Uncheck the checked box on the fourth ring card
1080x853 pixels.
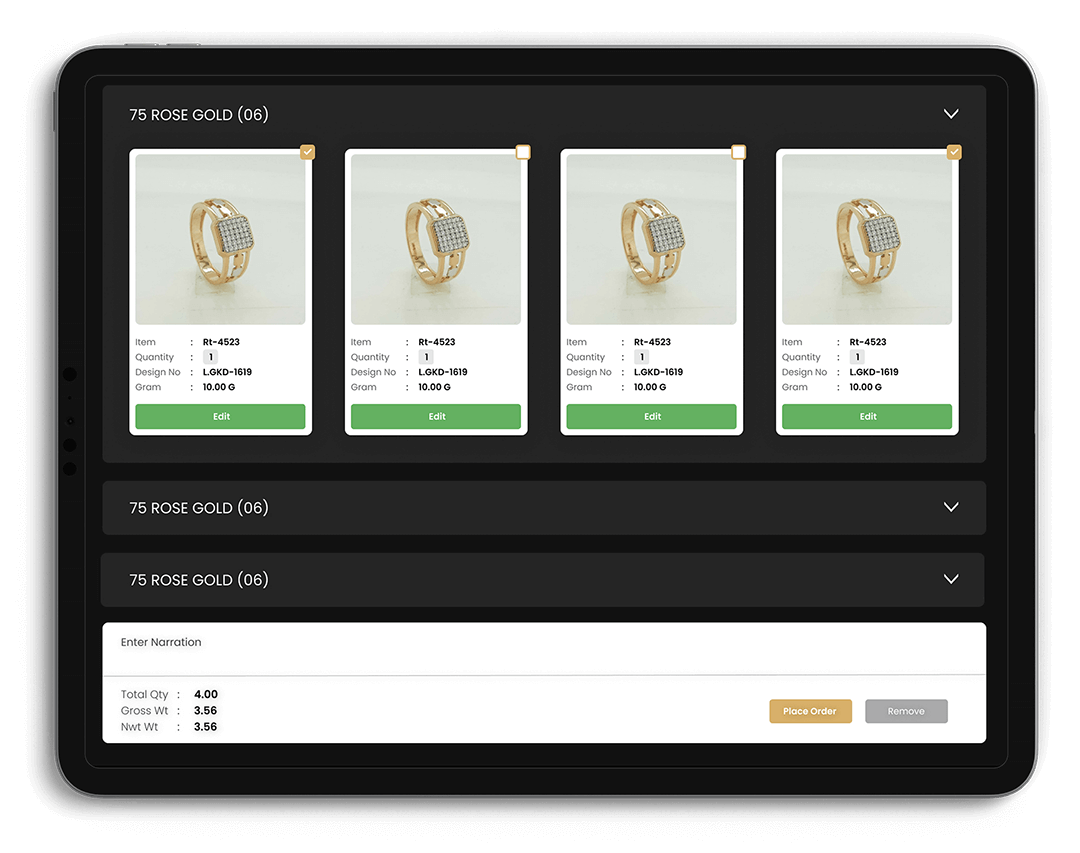[954, 152]
